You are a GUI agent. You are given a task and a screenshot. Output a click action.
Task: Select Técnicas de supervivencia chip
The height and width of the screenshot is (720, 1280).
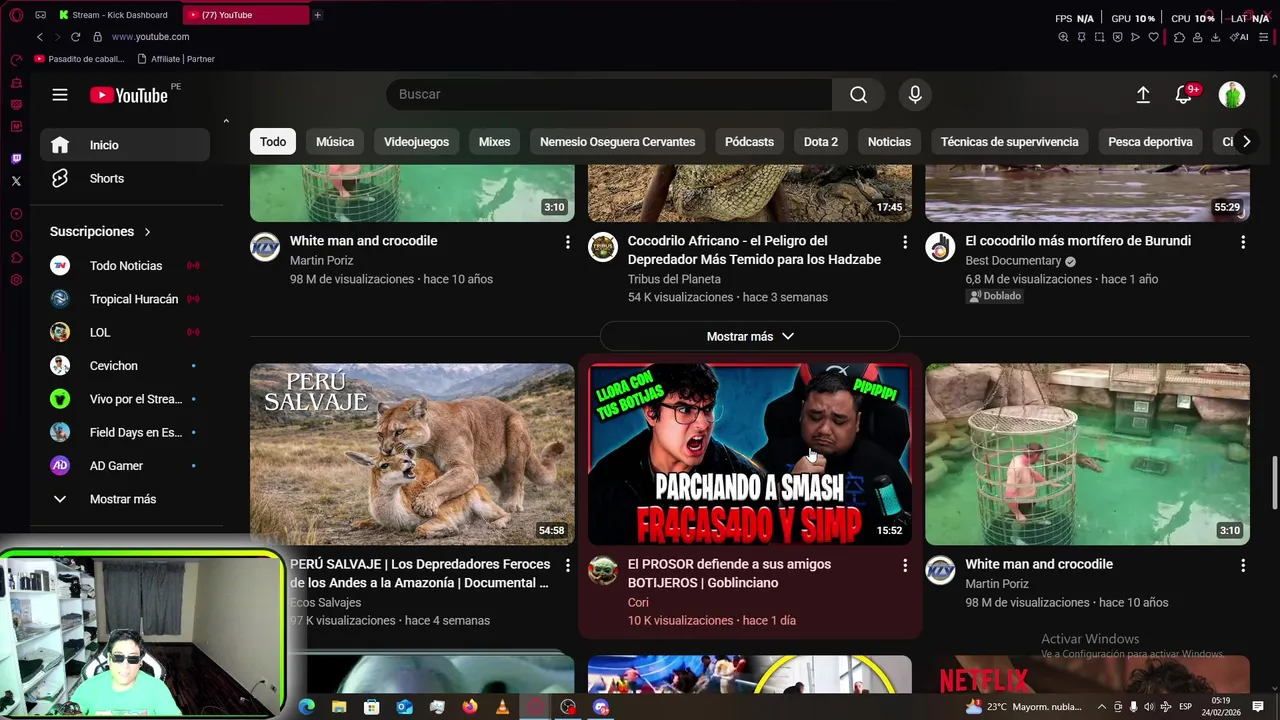(x=1009, y=142)
